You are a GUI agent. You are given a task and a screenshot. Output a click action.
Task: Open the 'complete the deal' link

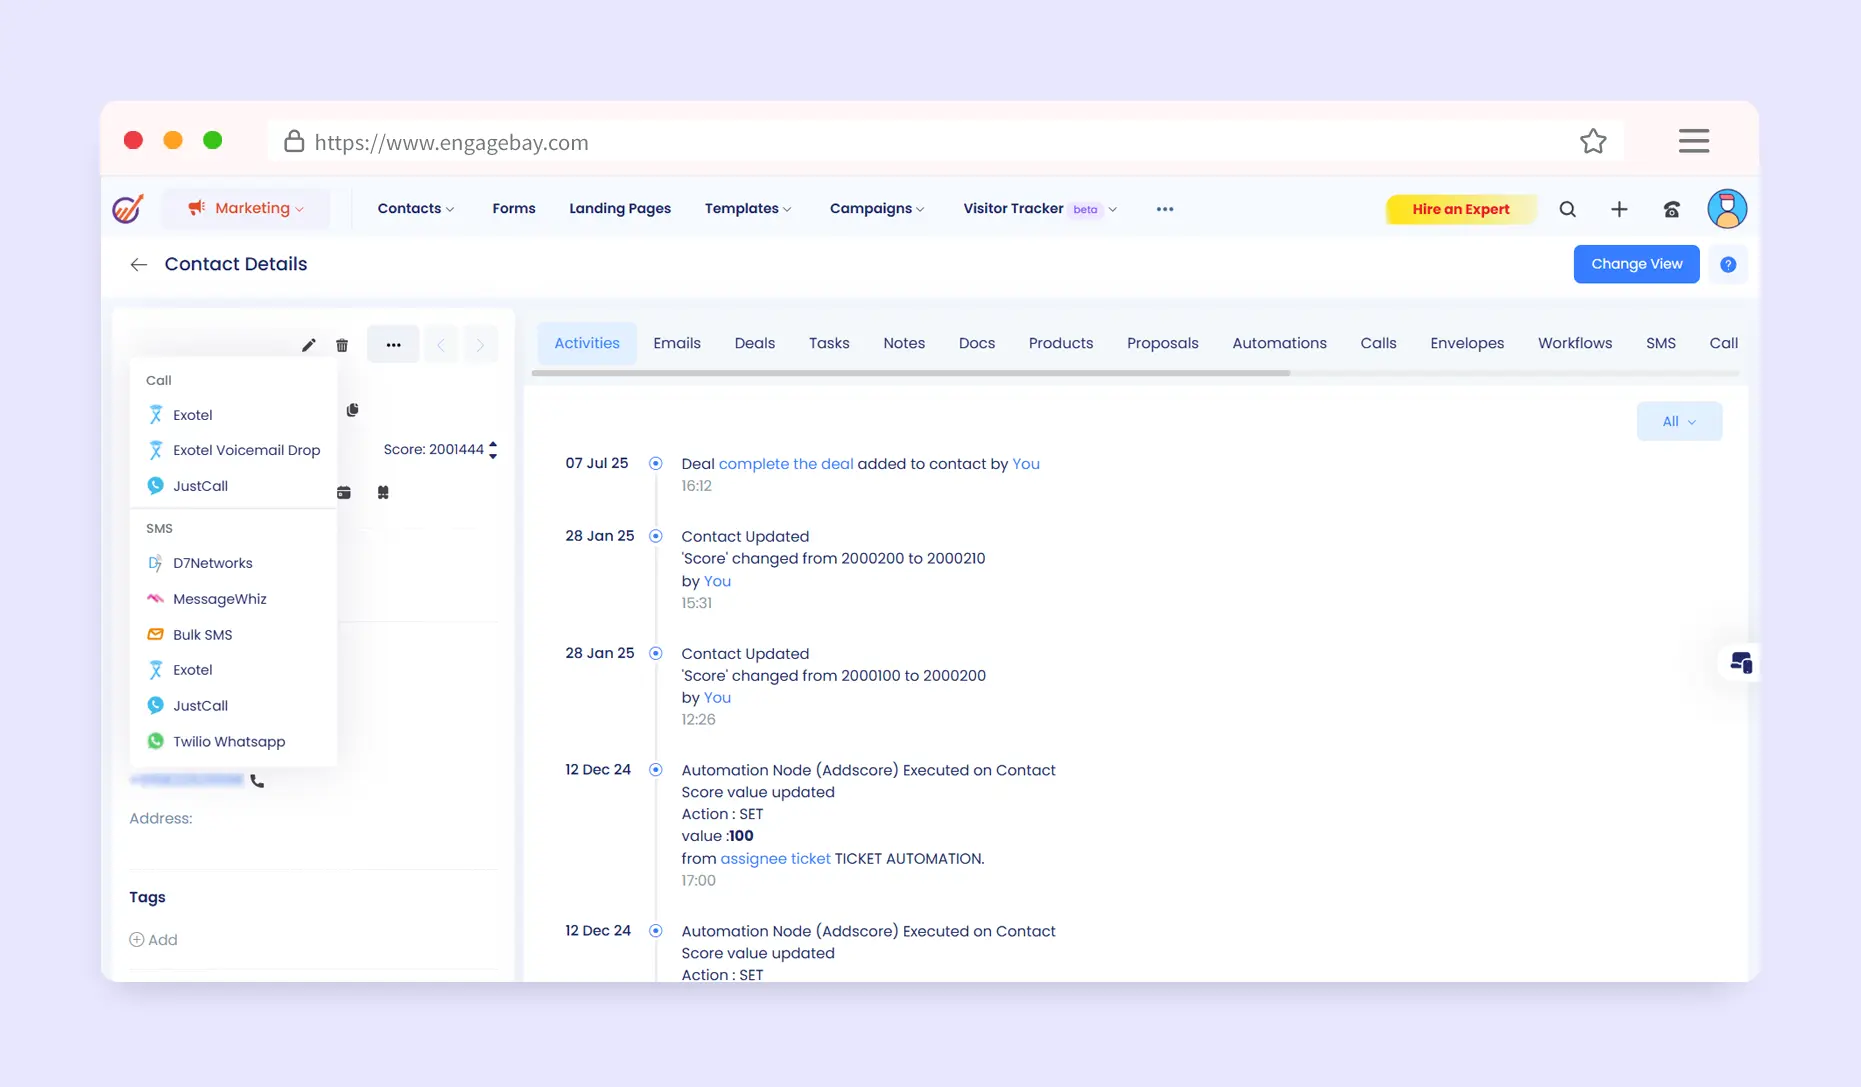pyautogui.click(x=785, y=464)
